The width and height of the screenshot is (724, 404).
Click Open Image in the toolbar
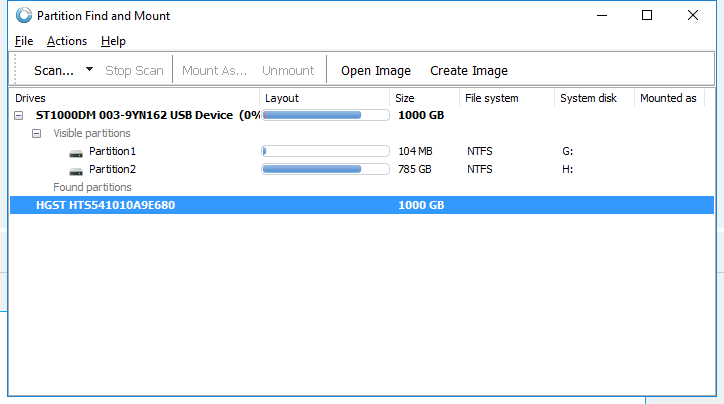pyautogui.click(x=376, y=71)
